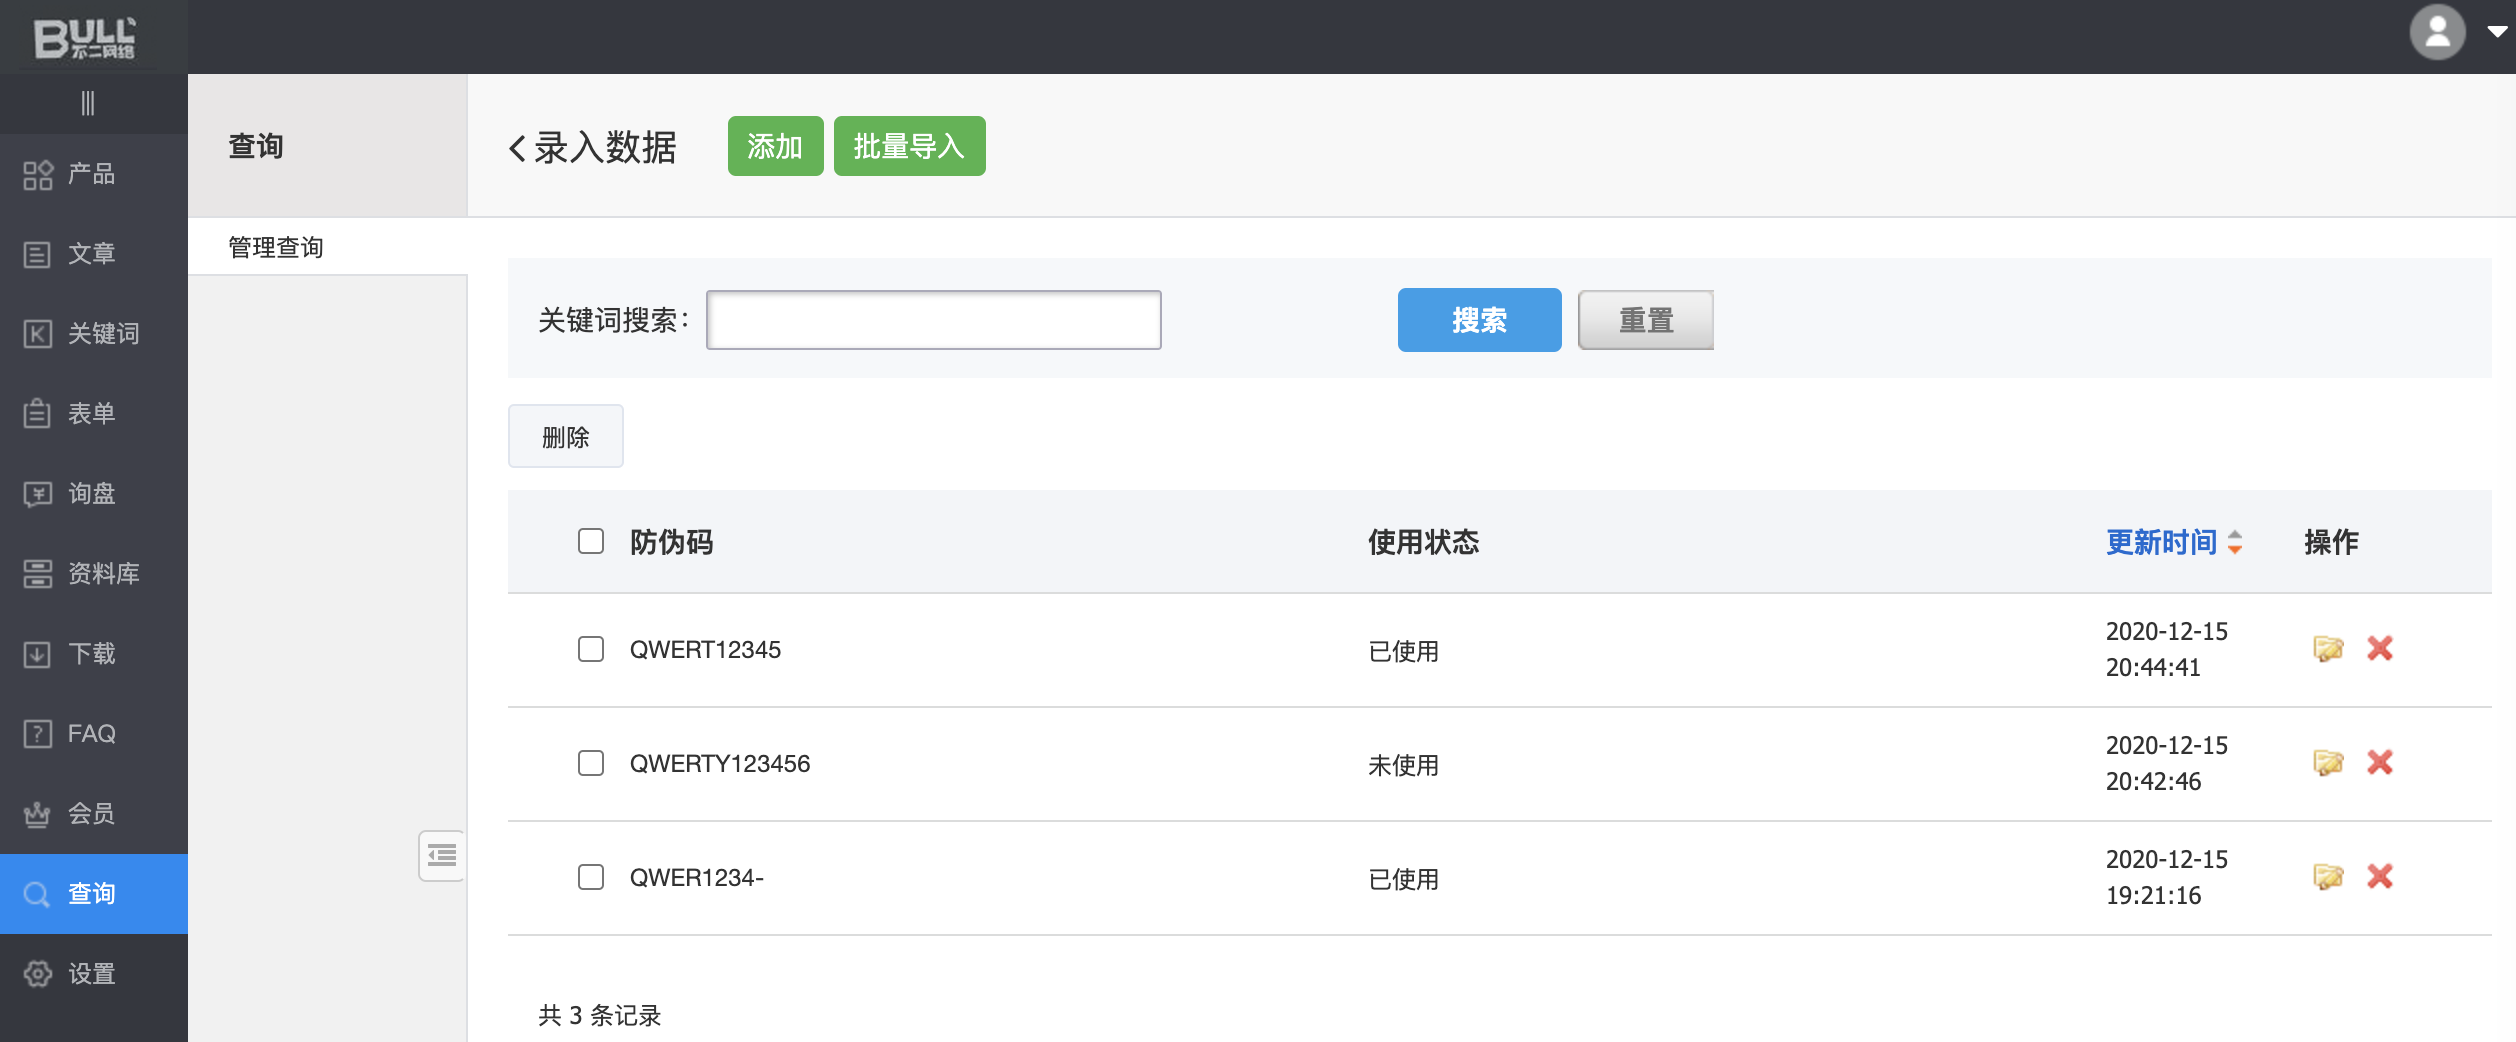Image resolution: width=2516 pixels, height=1042 pixels.
Task: Check the QWERT12345 row checkbox
Action: point(591,649)
